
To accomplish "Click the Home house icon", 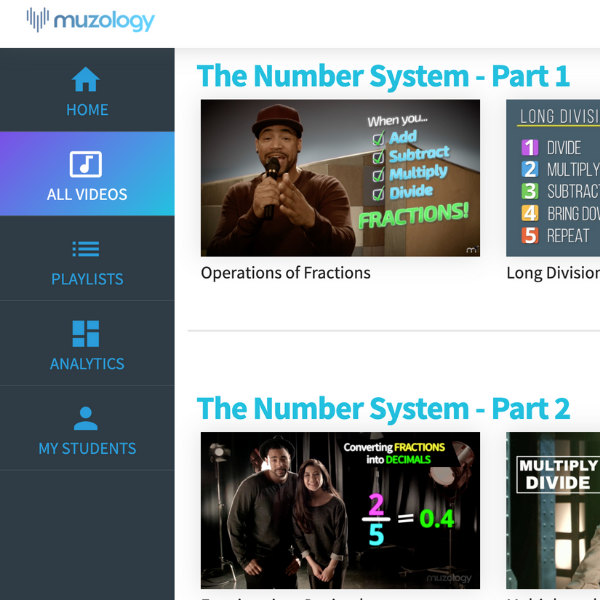I will (86, 79).
